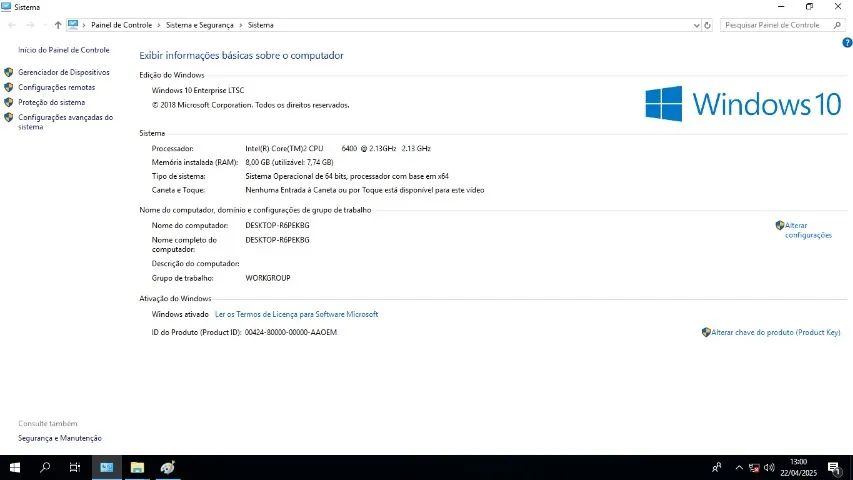This screenshot has width=853, height=480.
Task: Click the help question mark icon
Action: [847, 42]
